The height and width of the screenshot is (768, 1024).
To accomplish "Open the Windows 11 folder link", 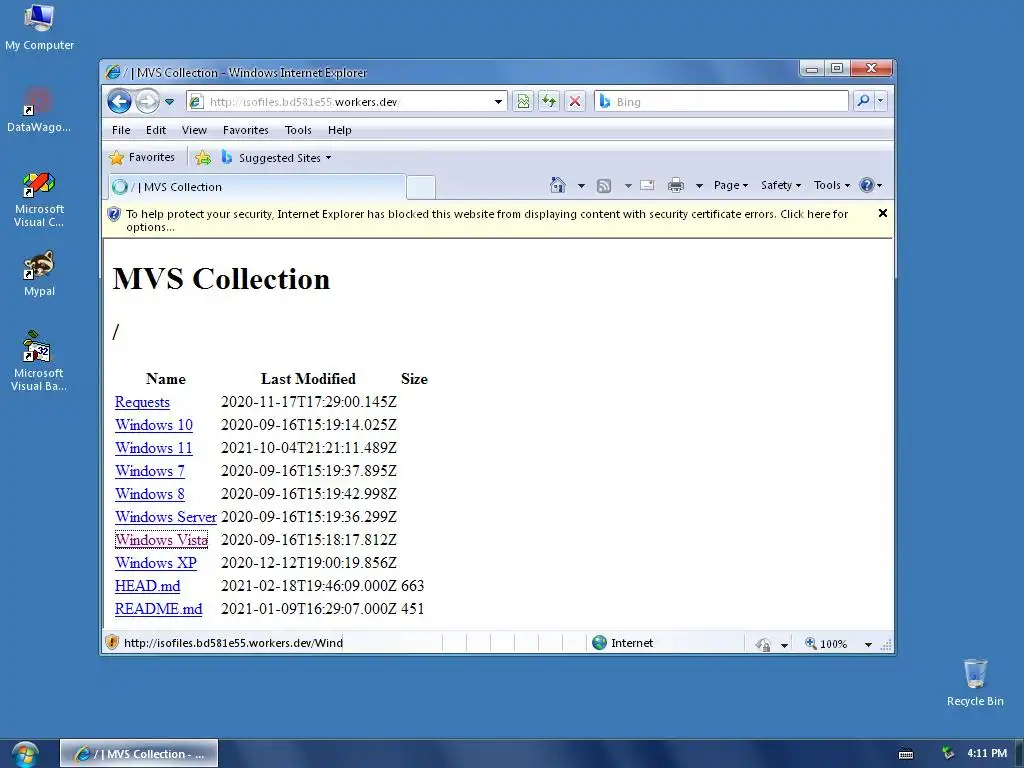I will 154,448.
